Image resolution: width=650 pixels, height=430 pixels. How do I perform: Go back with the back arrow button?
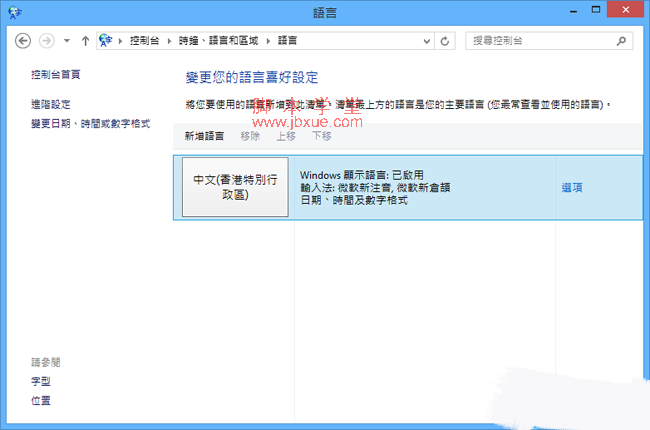click(x=23, y=41)
